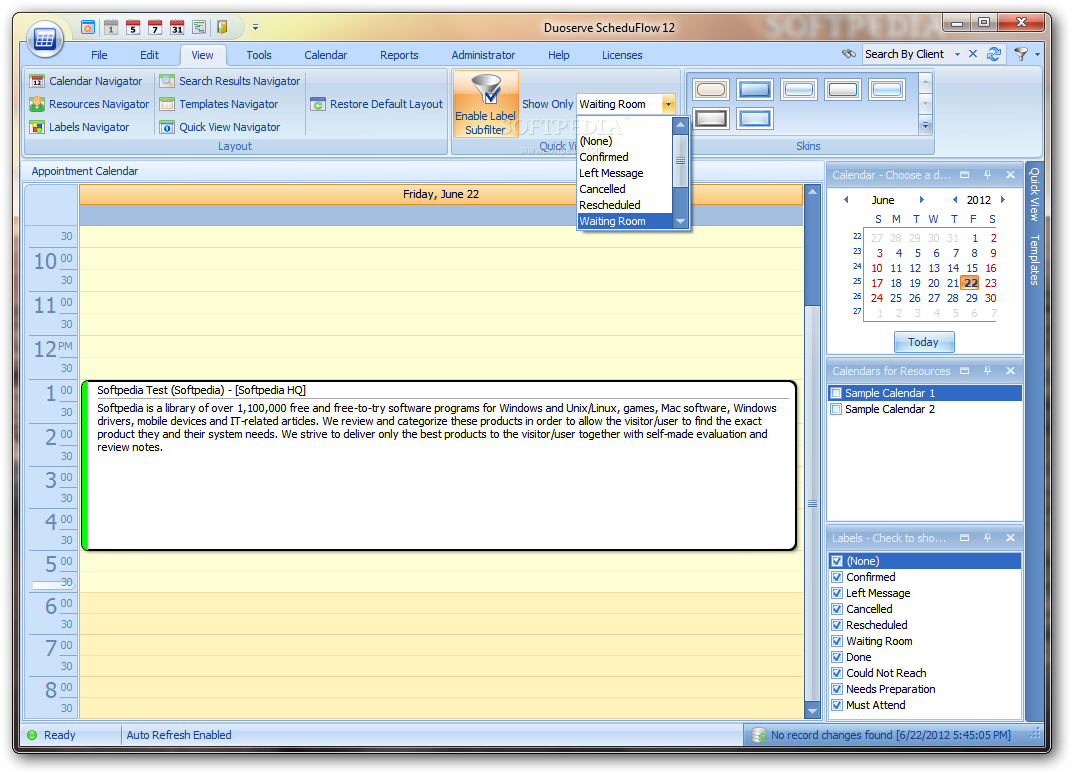
Task: Select the dark gray bordered skin swatch
Action: (x=711, y=118)
